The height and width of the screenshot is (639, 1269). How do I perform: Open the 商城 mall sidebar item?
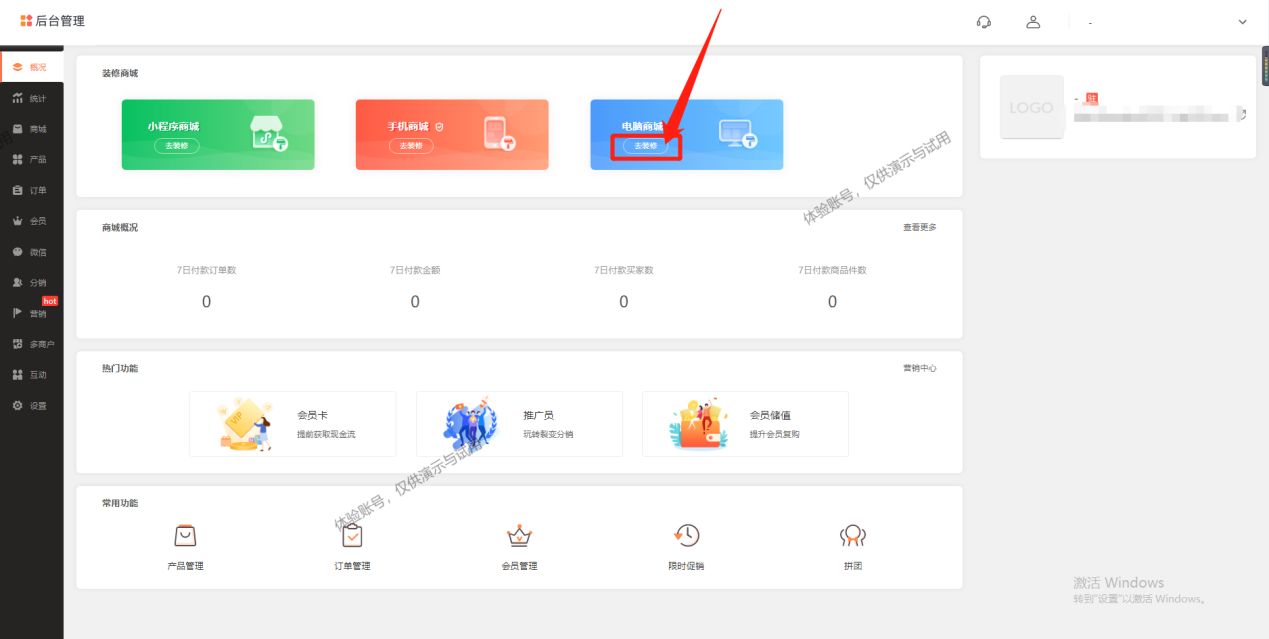(x=31, y=129)
